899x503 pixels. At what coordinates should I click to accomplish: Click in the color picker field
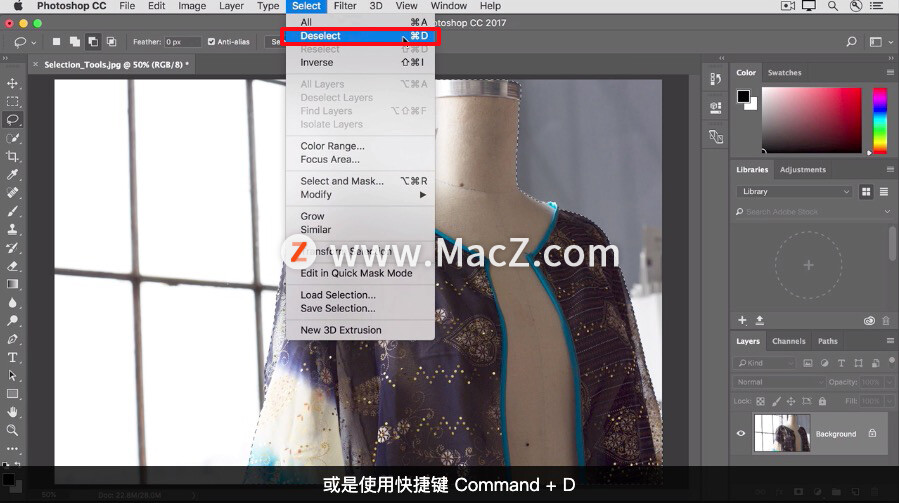pos(811,120)
